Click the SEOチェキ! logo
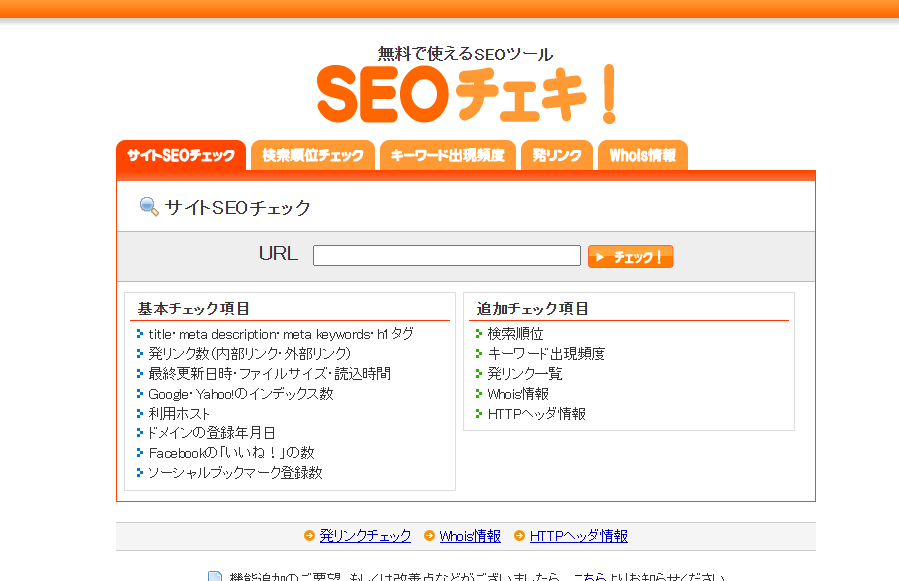899x581 pixels. [466, 93]
